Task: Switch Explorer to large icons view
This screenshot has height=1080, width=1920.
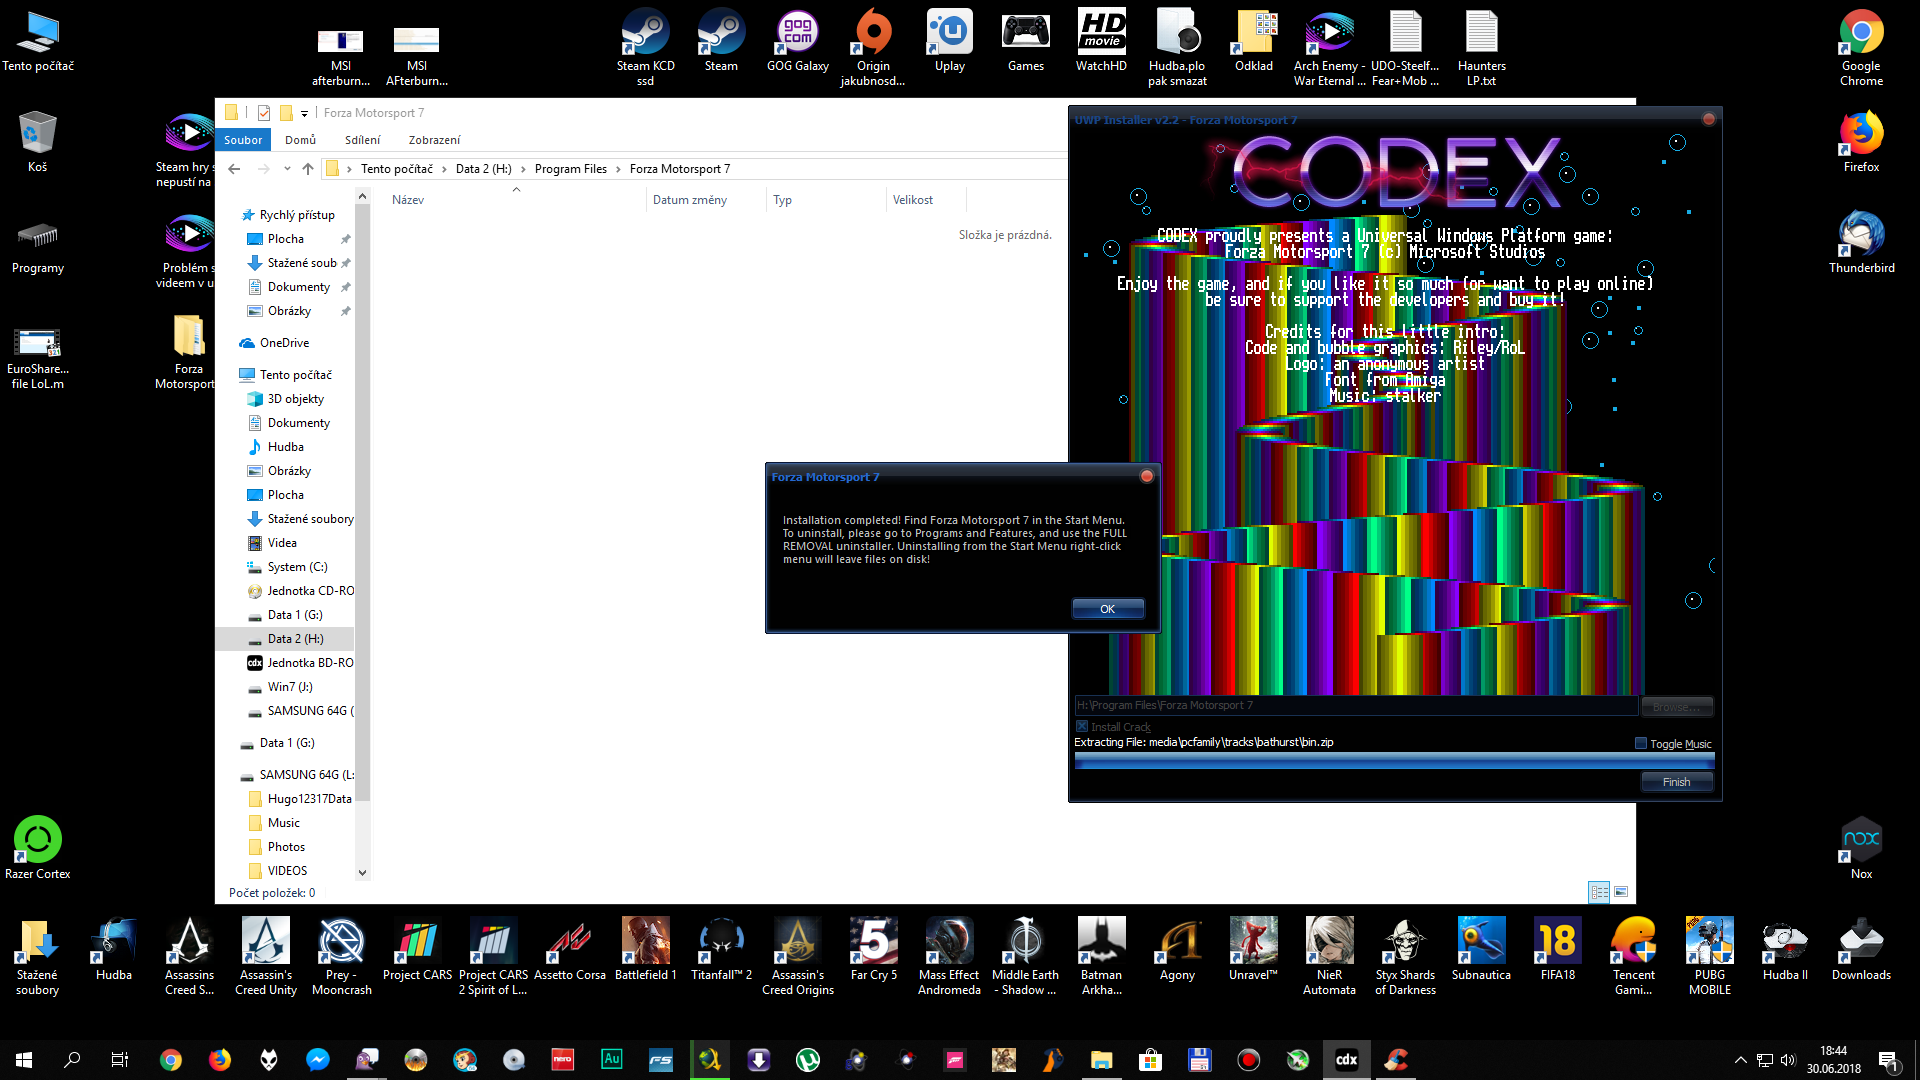Action: 1621,892
